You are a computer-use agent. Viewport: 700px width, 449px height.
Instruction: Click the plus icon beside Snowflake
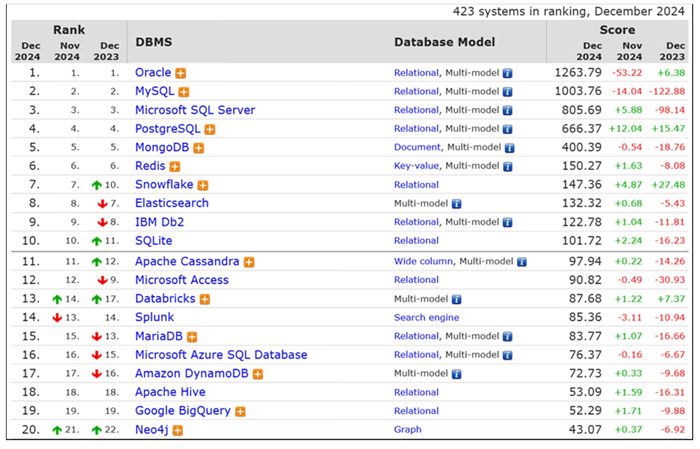click(203, 185)
